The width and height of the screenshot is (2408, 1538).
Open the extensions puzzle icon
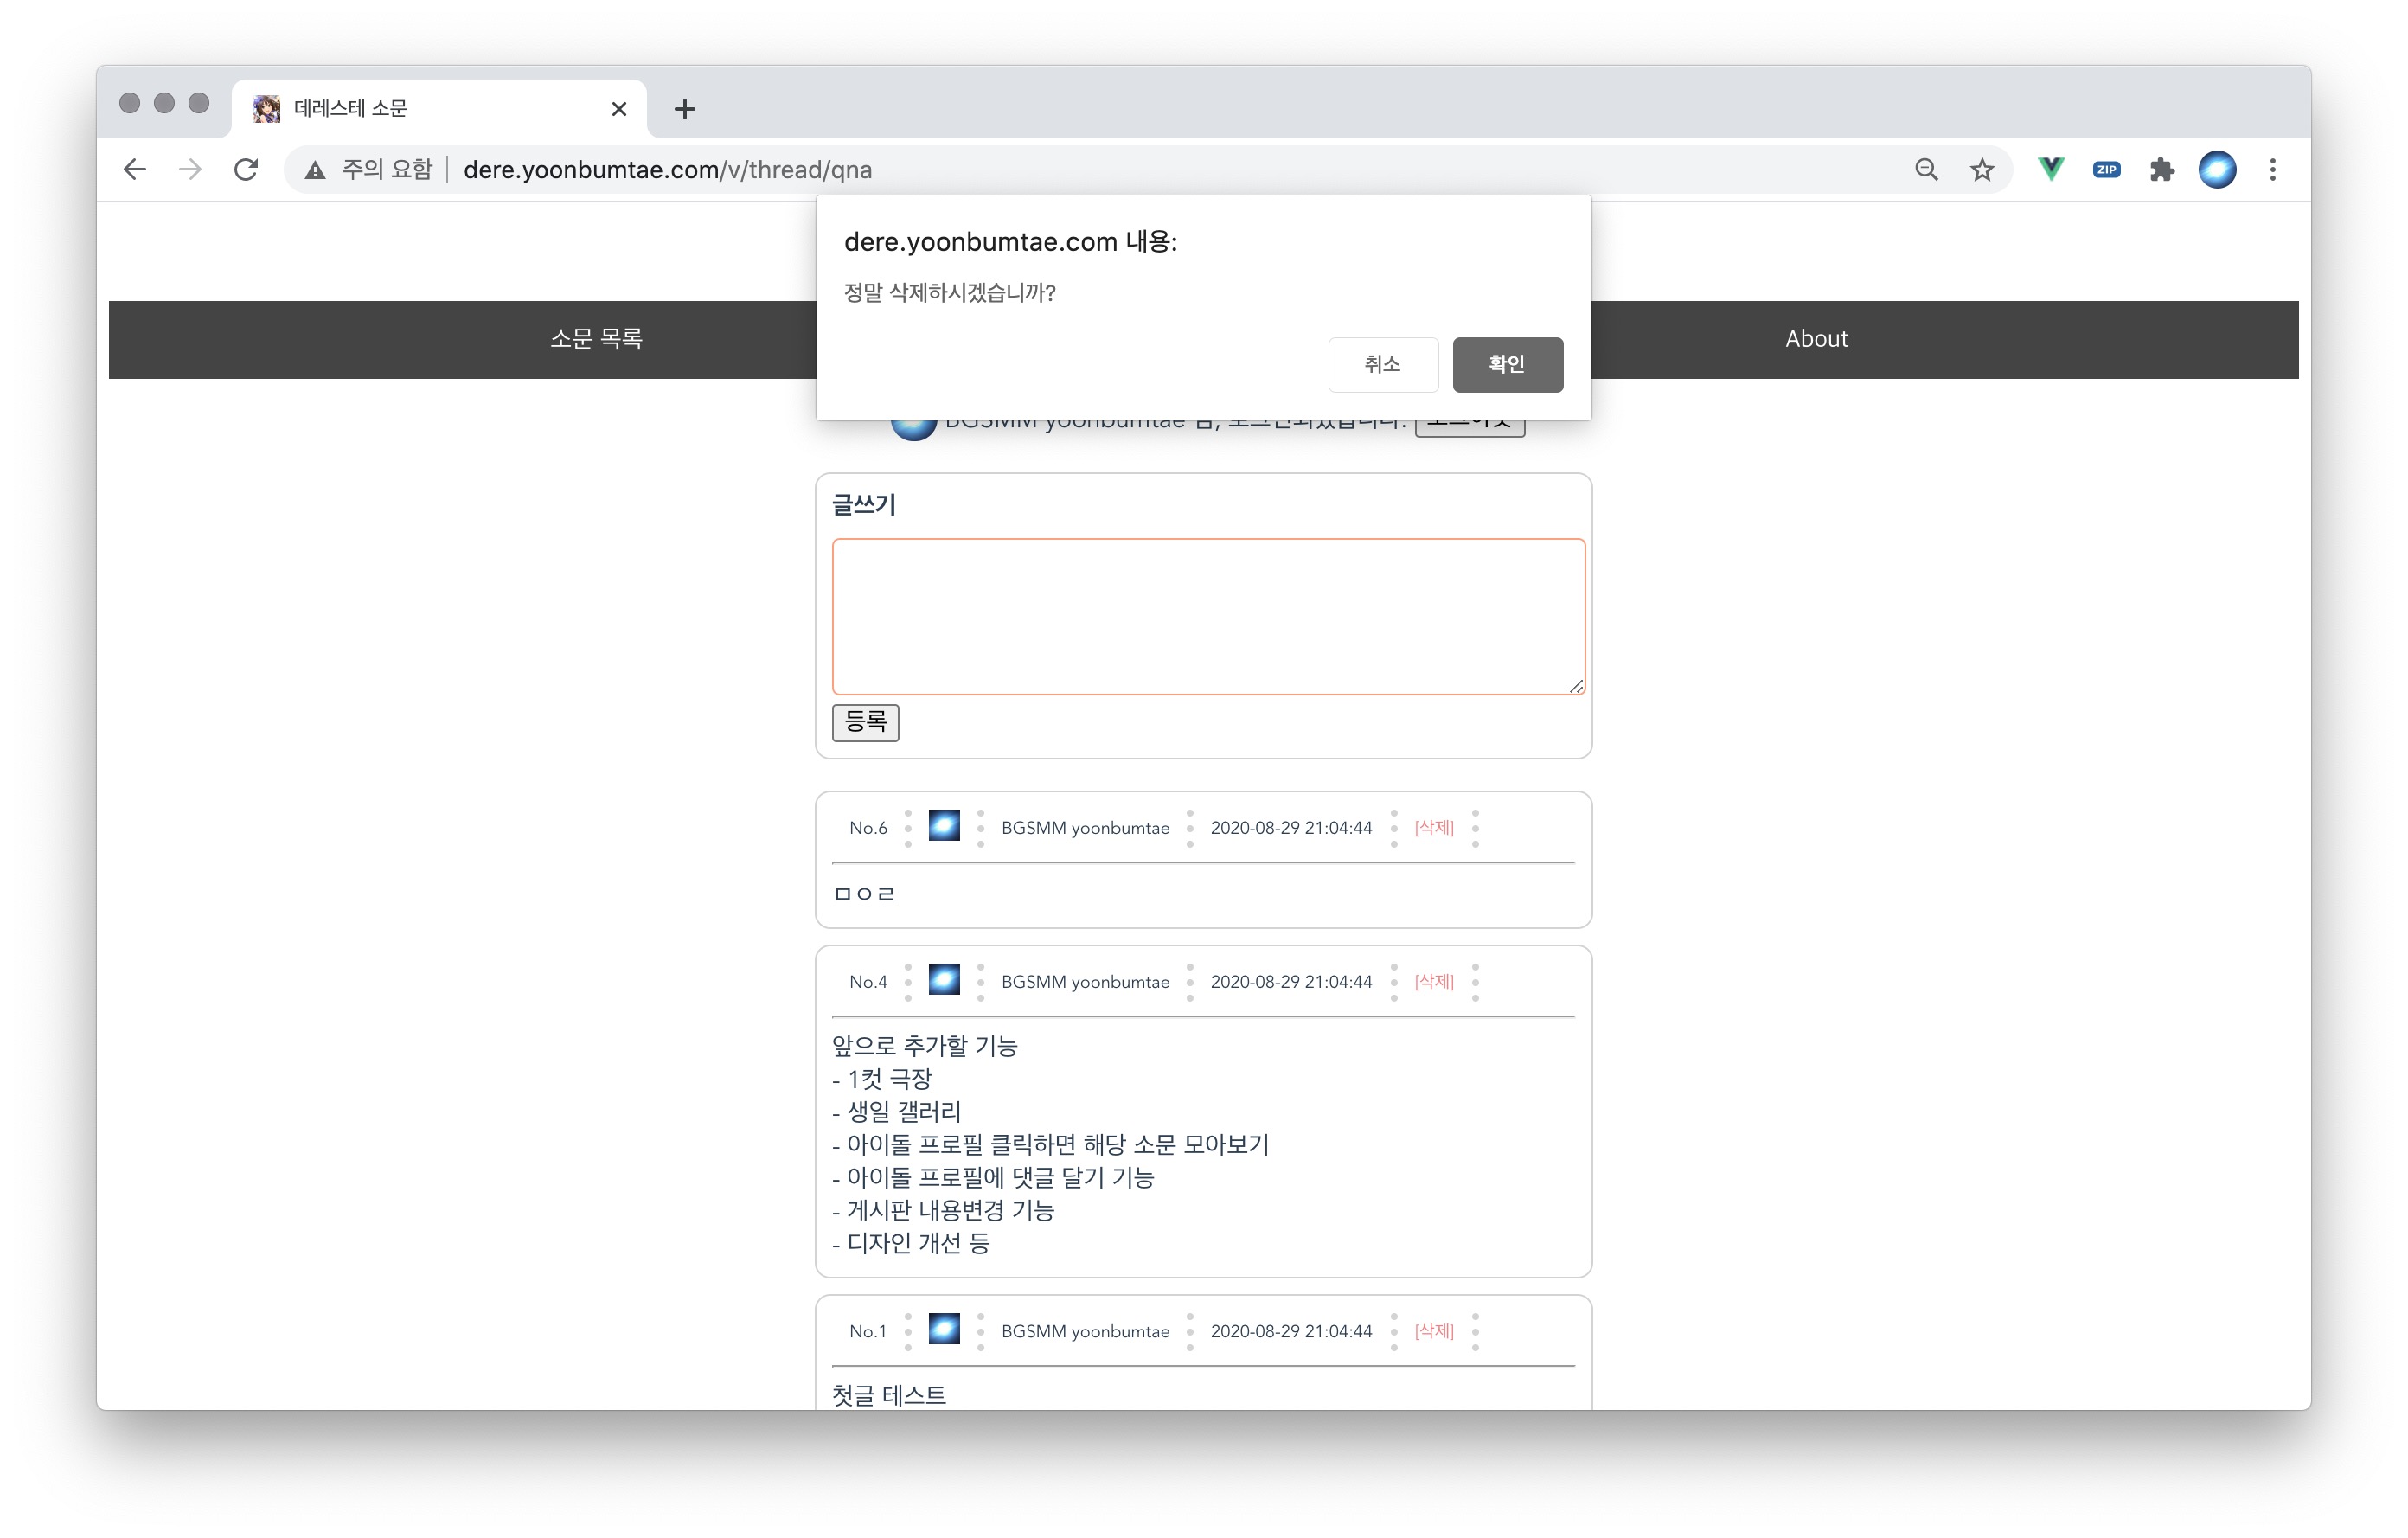click(x=2161, y=169)
